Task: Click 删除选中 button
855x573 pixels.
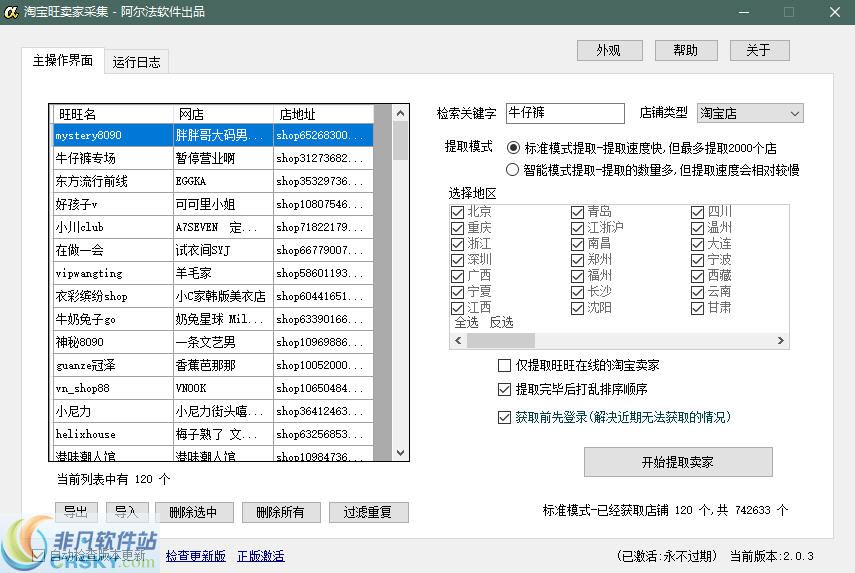Action: coord(194,512)
